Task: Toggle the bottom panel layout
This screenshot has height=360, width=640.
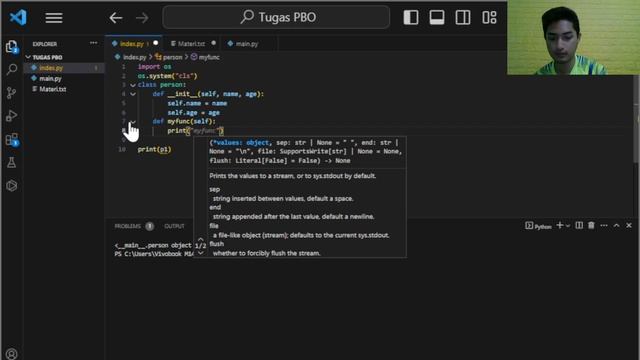Action: pos(437,18)
